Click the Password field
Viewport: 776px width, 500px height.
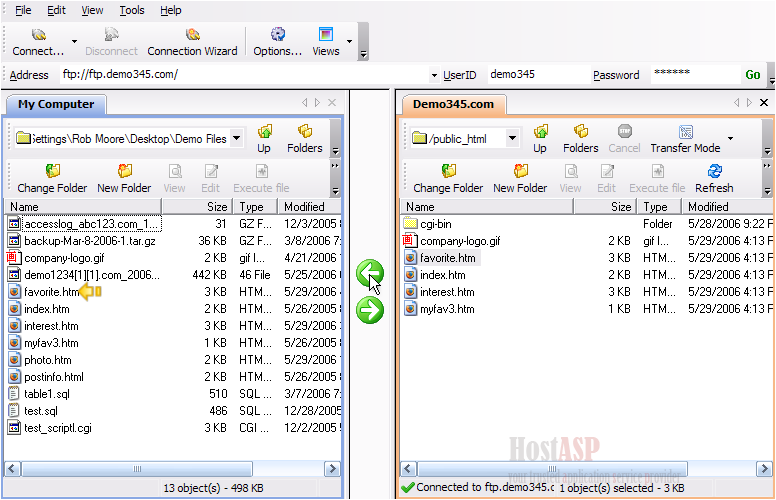point(695,75)
